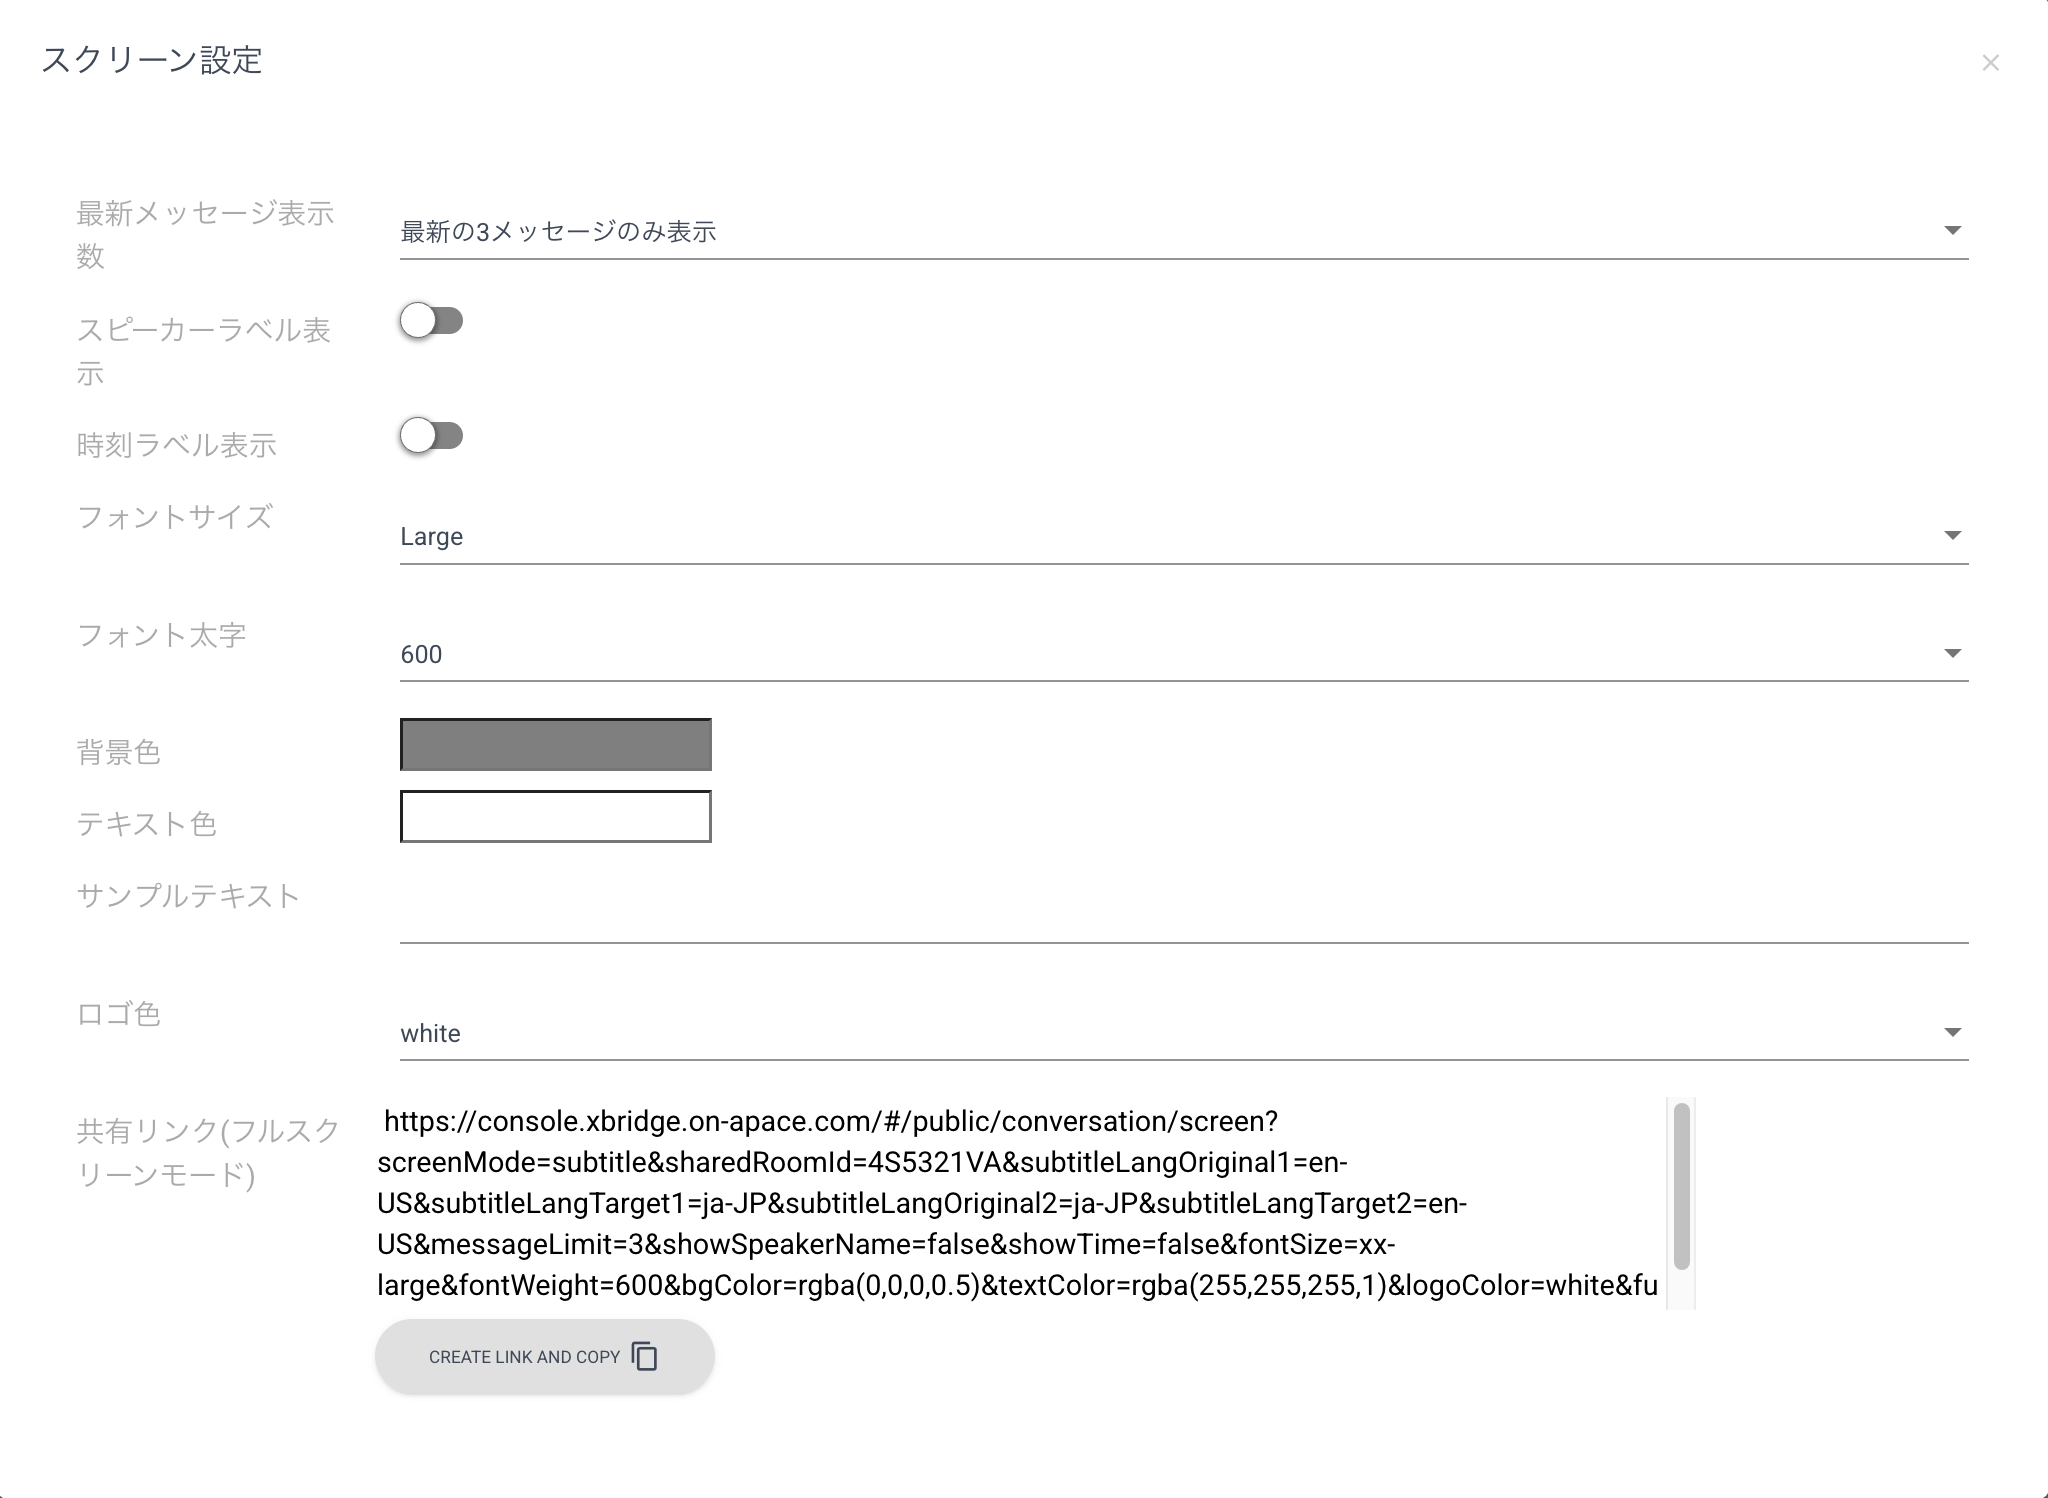
Task: Click the gray 背景色 color swatch
Action: [x=555, y=745]
